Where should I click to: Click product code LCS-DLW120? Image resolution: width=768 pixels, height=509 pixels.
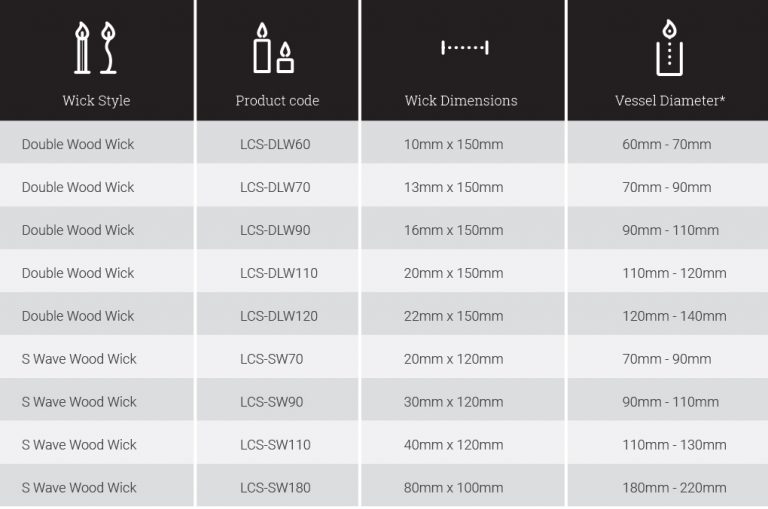click(x=279, y=316)
